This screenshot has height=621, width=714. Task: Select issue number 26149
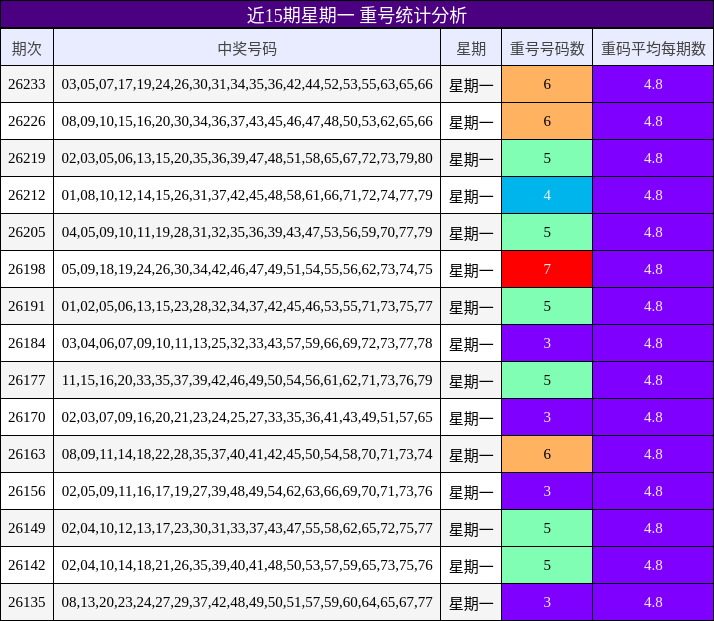click(x=27, y=528)
